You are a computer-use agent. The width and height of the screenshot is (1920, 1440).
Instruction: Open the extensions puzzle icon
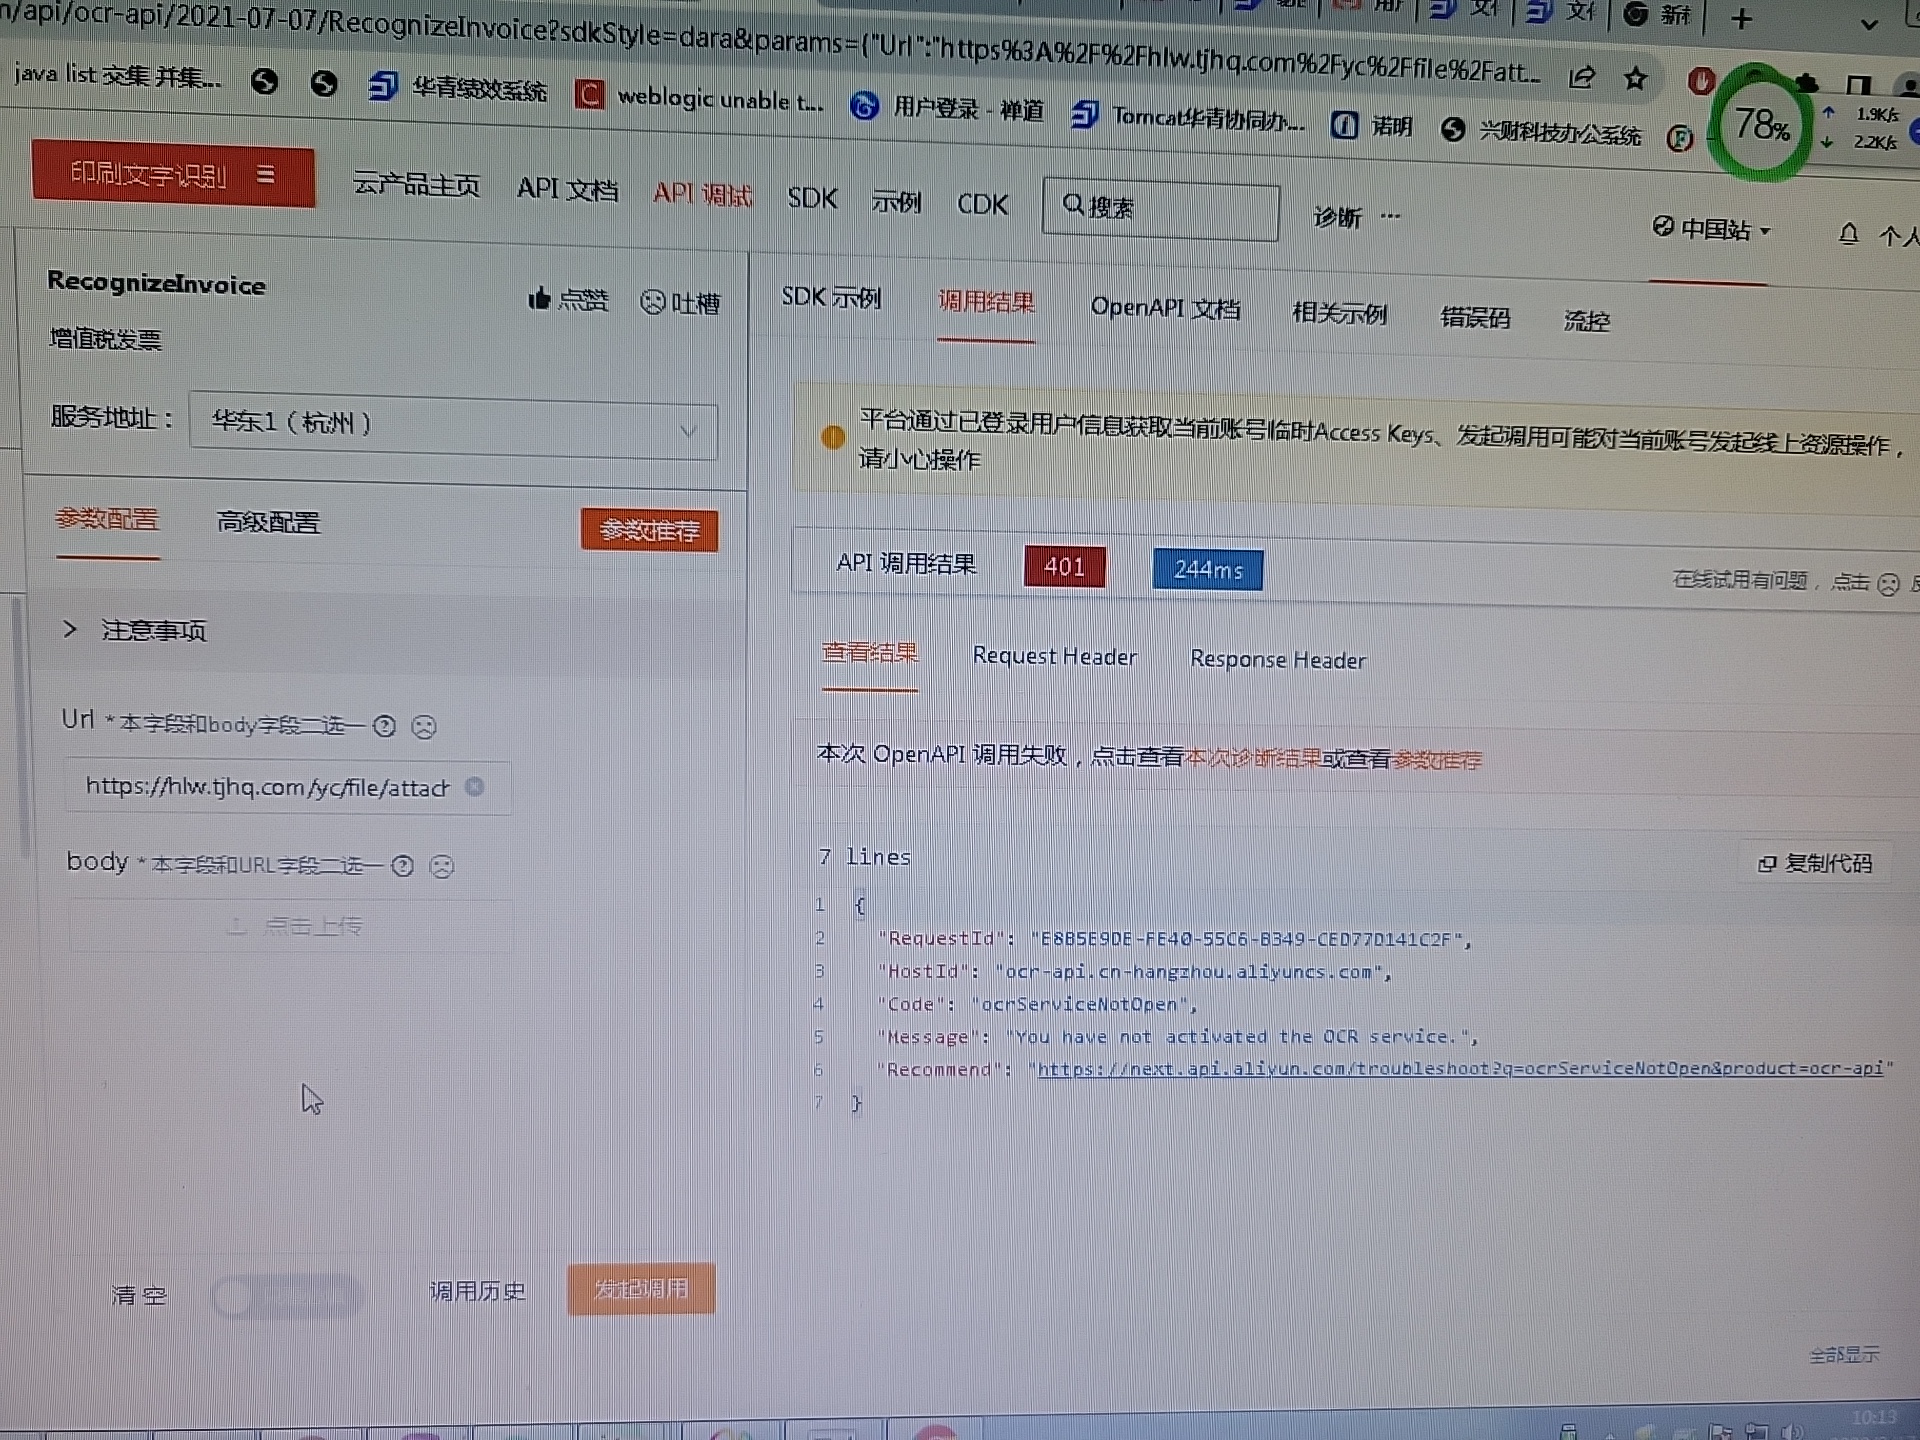coord(1806,83)
